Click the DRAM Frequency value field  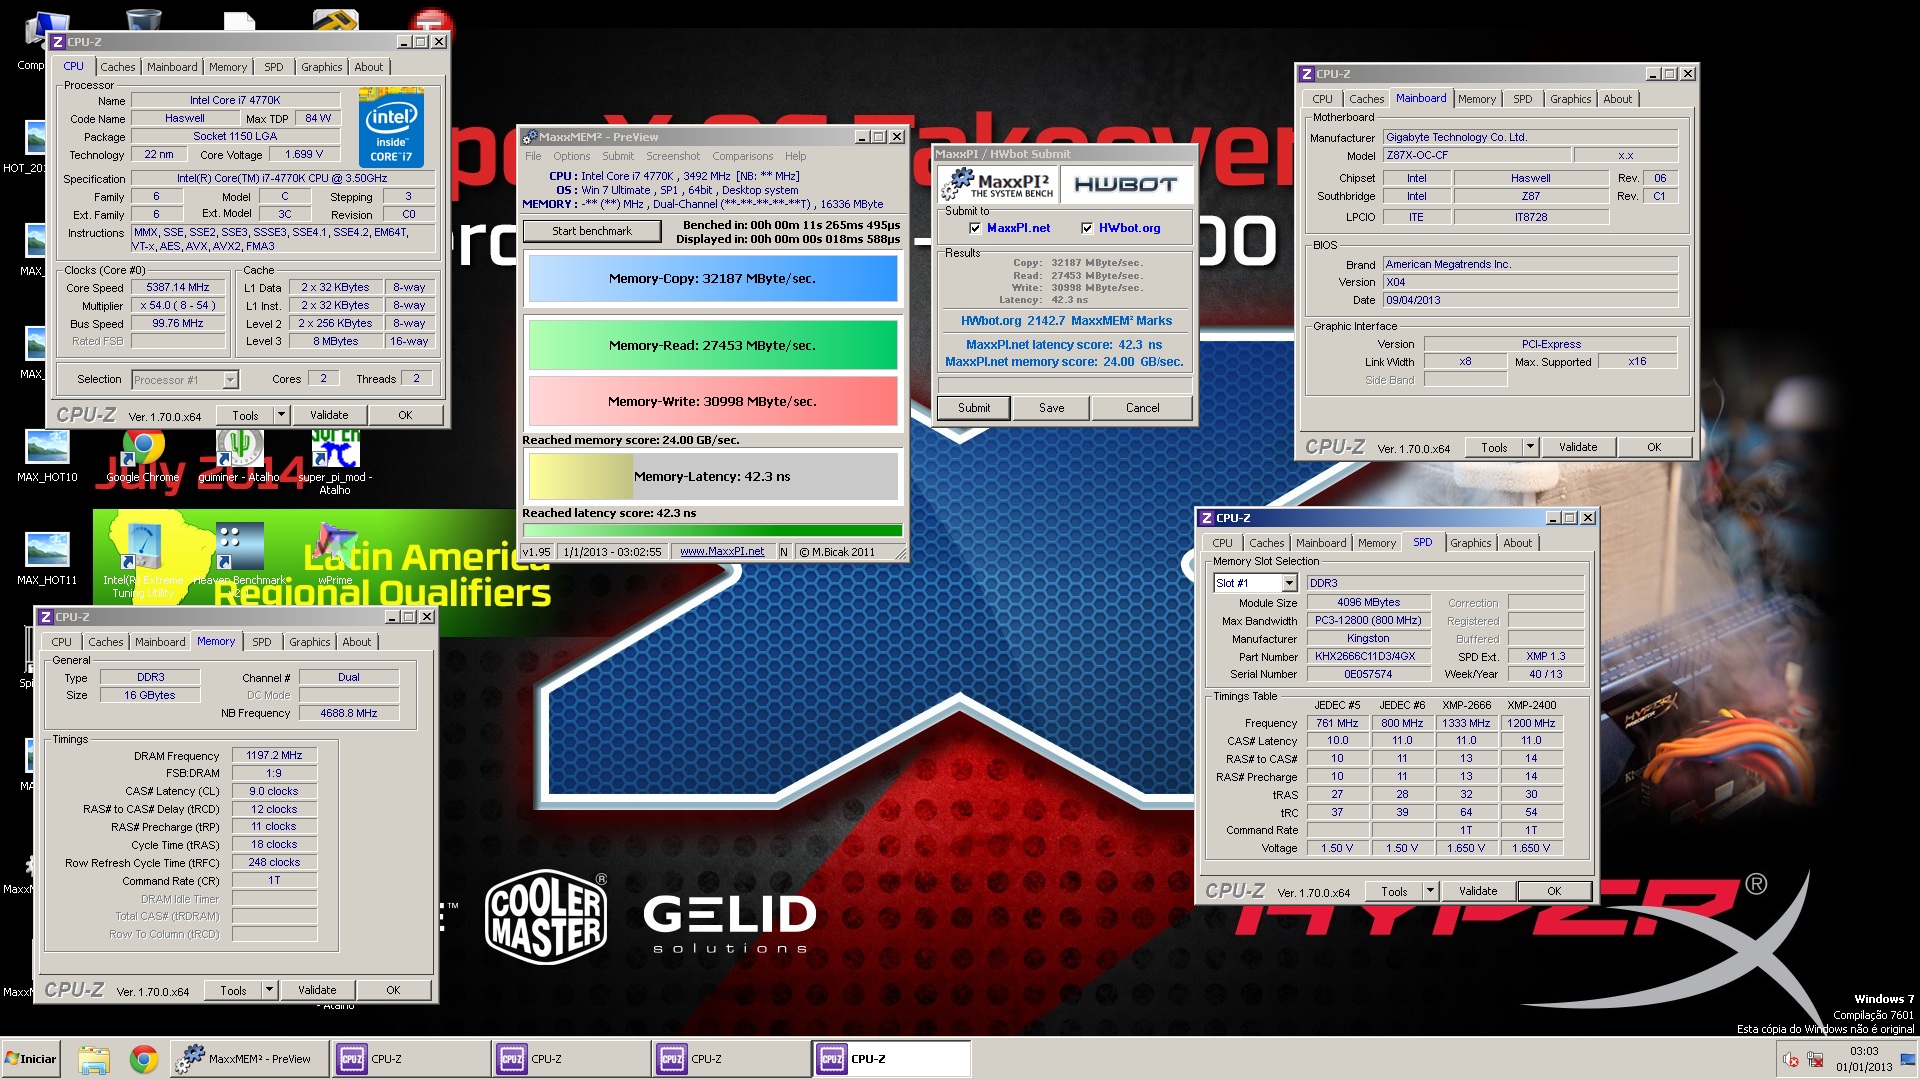pyautogui.click(x=274, y=756)
